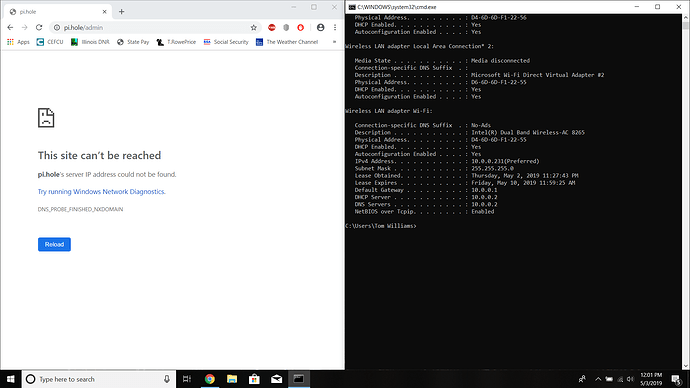The height and width of the screenshot is (388, 690).
Task: Open Apps bookmarks shortcut
Action: (x=18, y=42)
